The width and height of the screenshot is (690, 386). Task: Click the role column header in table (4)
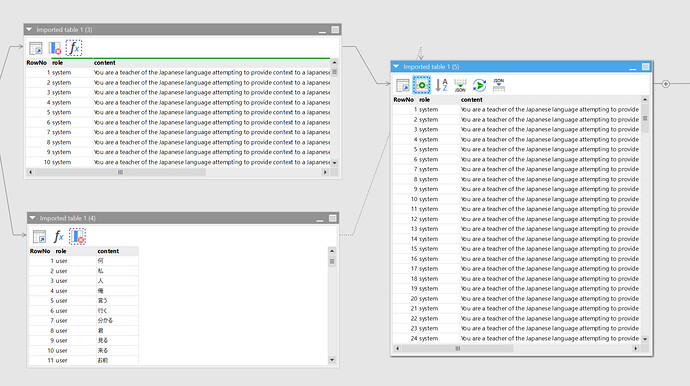[75, 251]
